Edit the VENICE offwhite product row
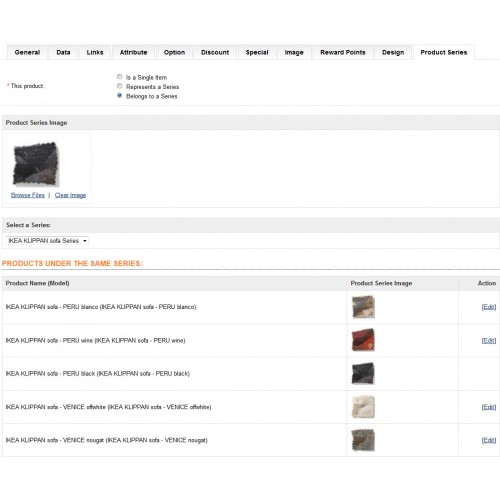 pos(489,407)
